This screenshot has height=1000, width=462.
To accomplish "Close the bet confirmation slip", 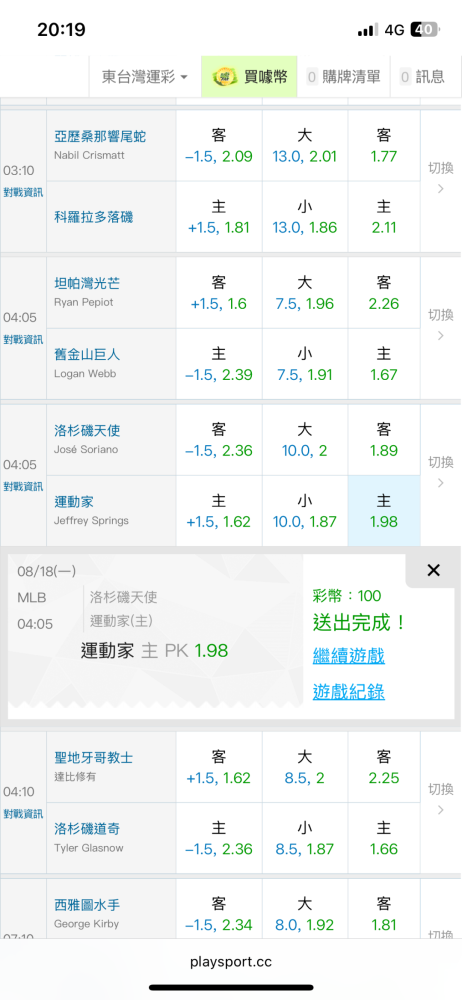I will [433, 571].
